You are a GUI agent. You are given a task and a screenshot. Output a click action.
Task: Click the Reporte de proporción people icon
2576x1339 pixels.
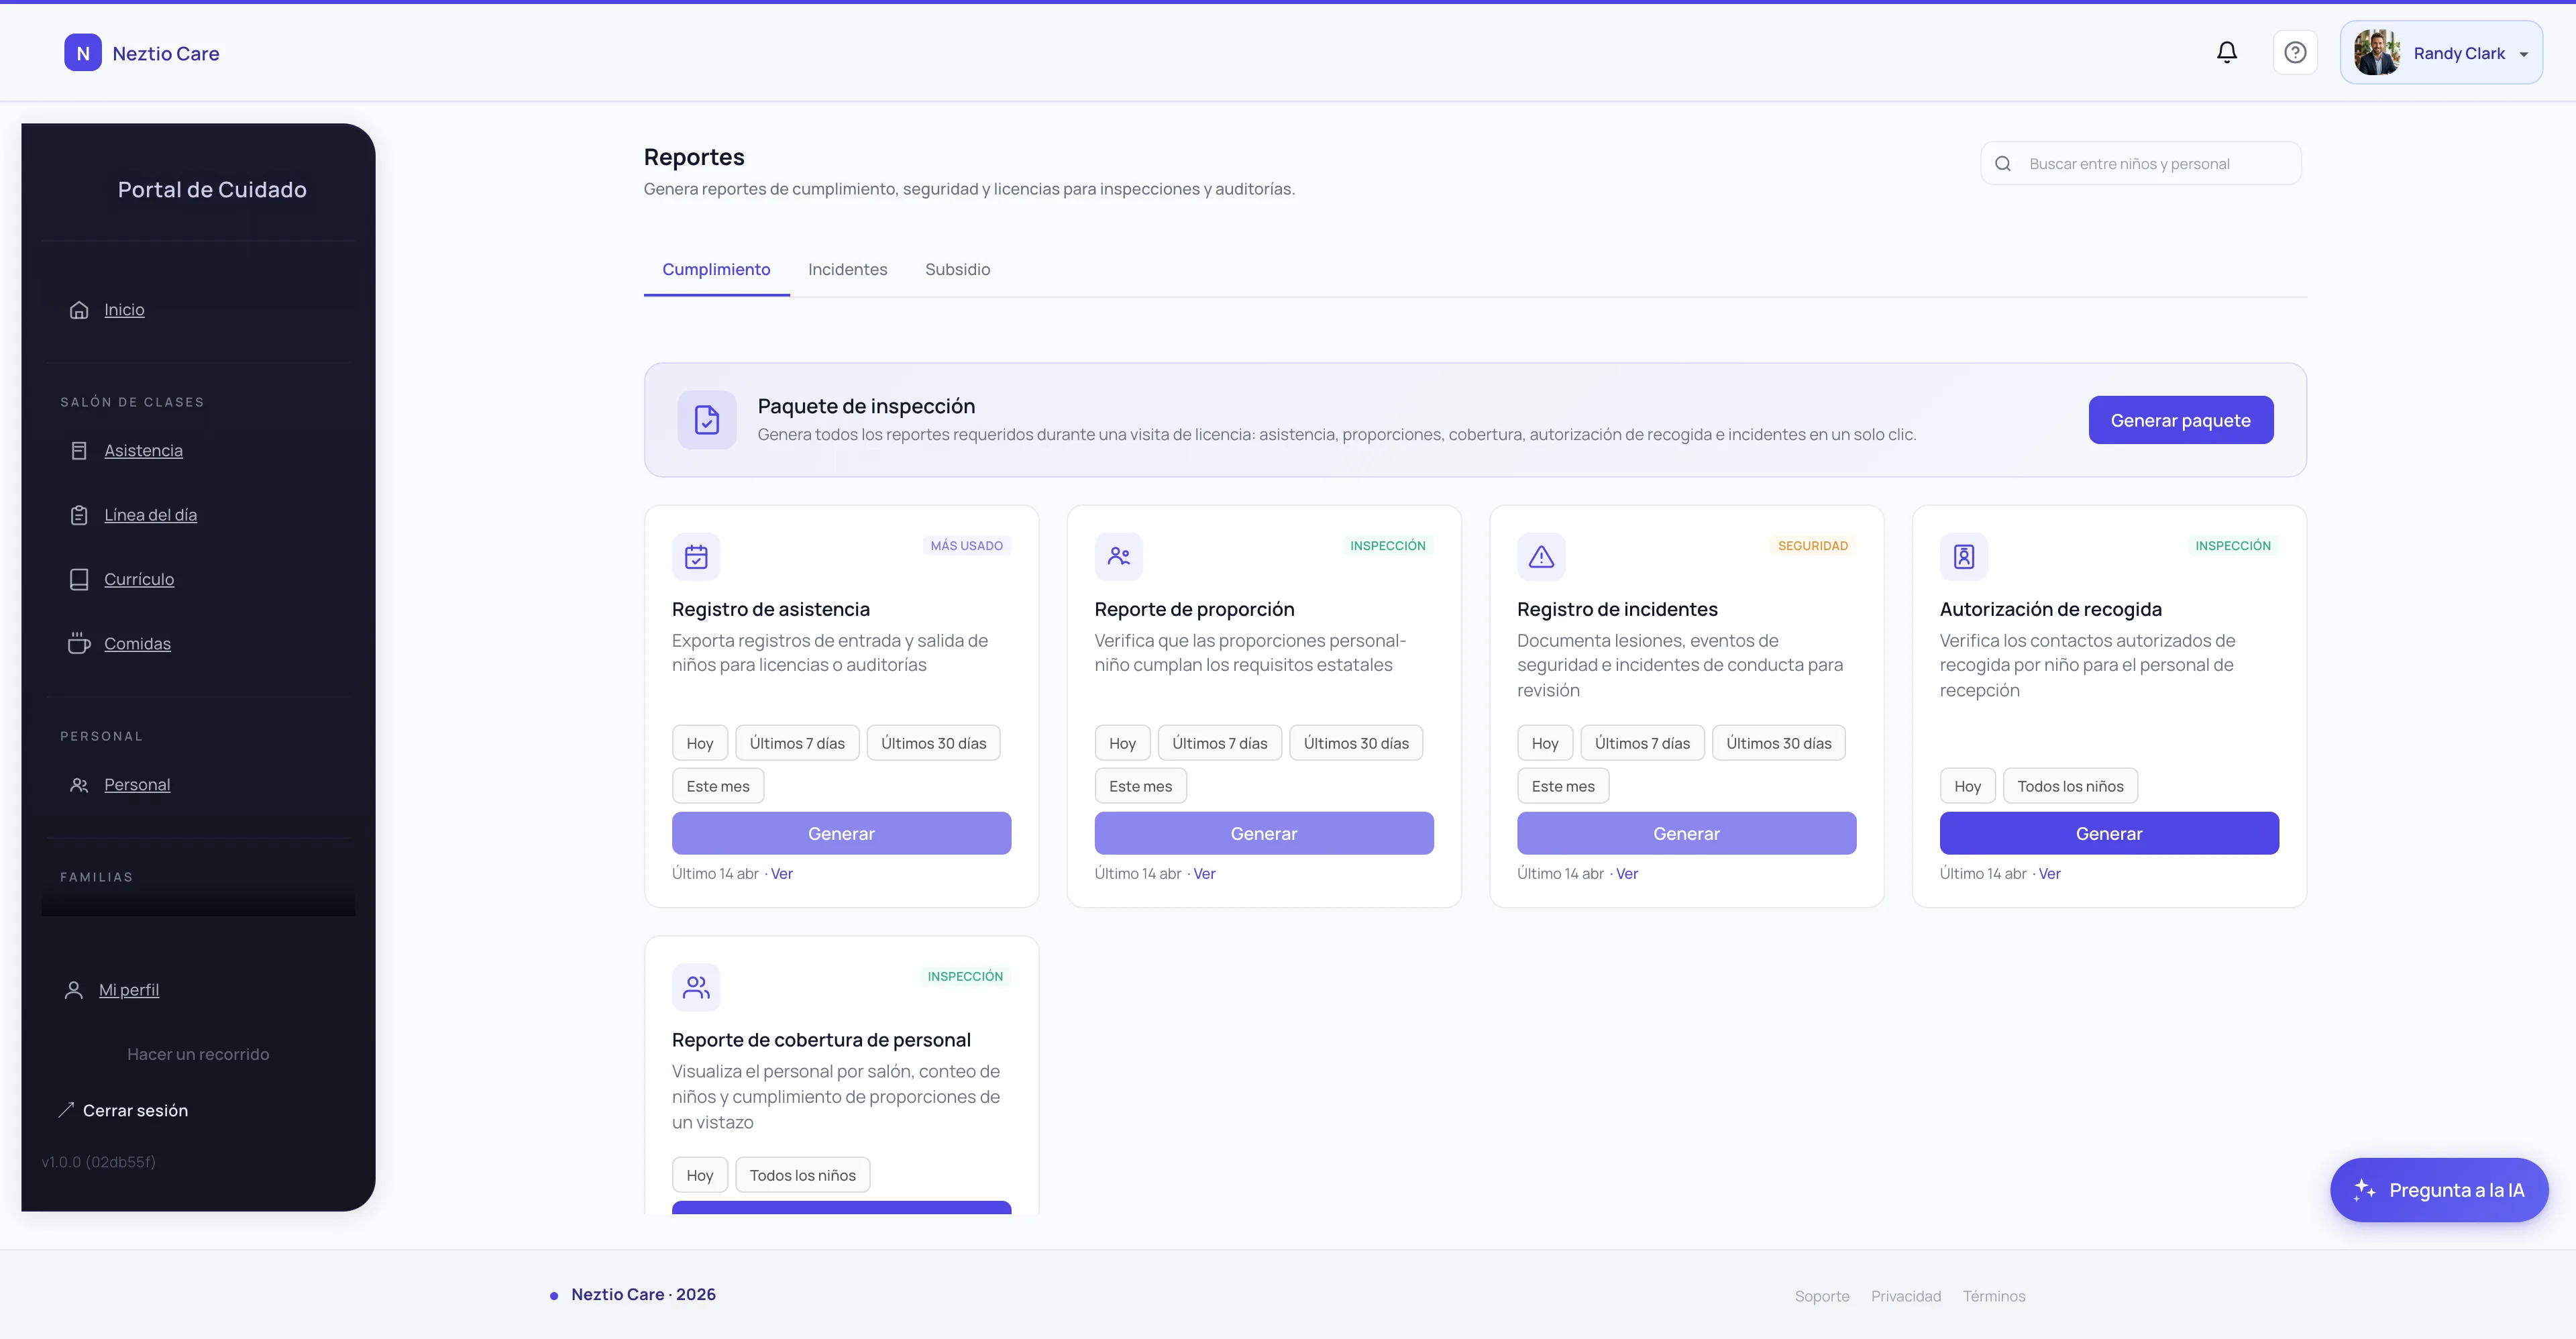[1118, 557]
